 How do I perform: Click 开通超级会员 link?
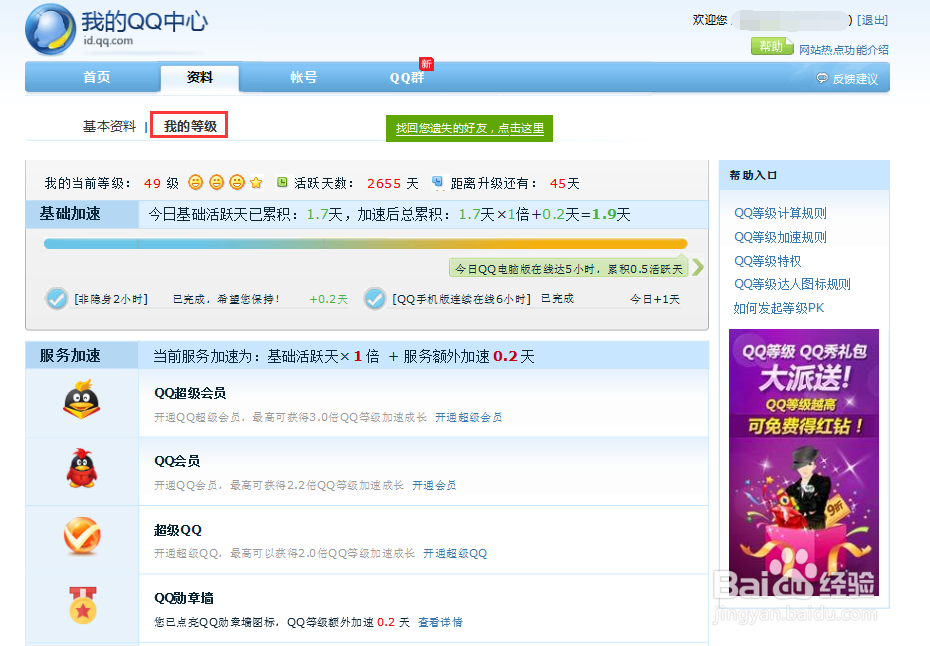[469, 417]
